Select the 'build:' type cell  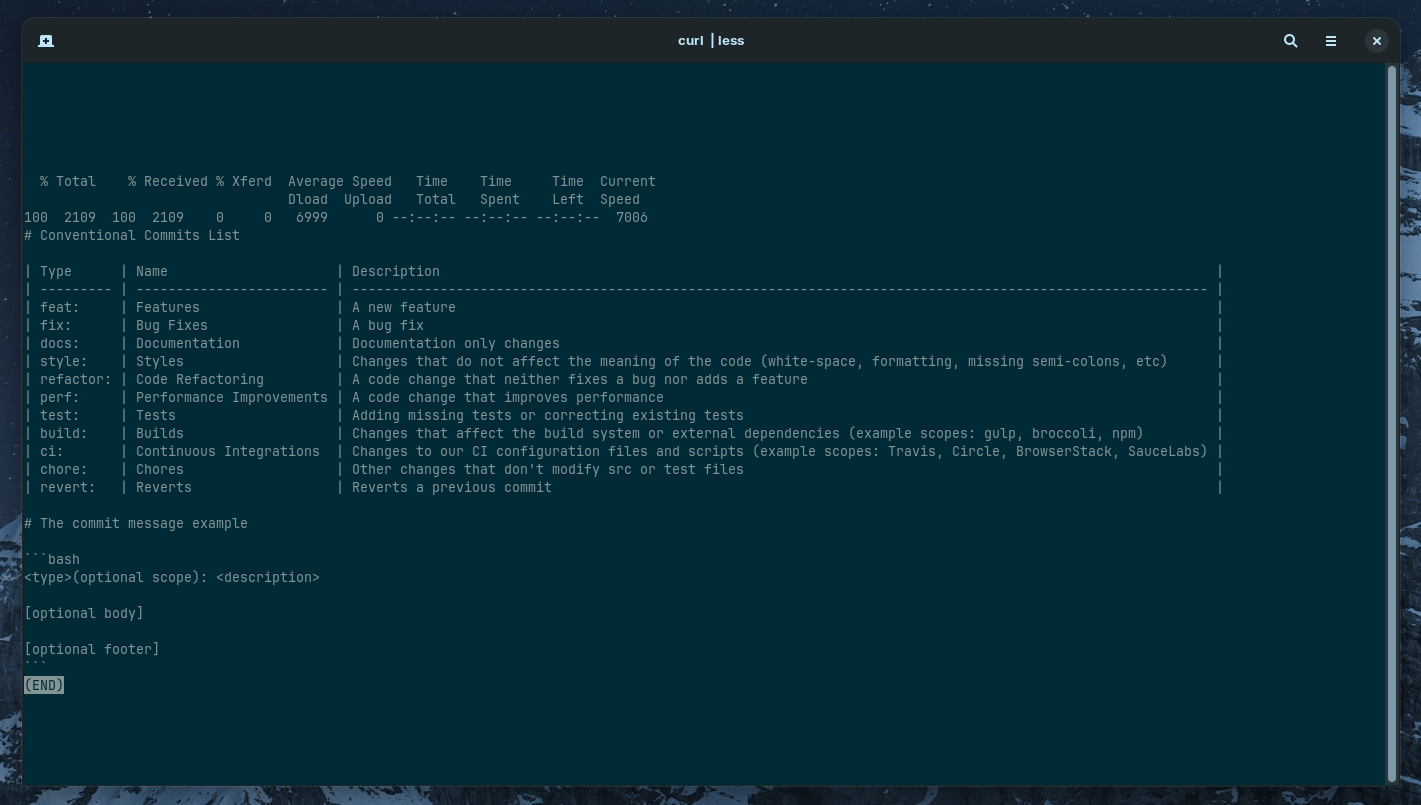[64, 434]
